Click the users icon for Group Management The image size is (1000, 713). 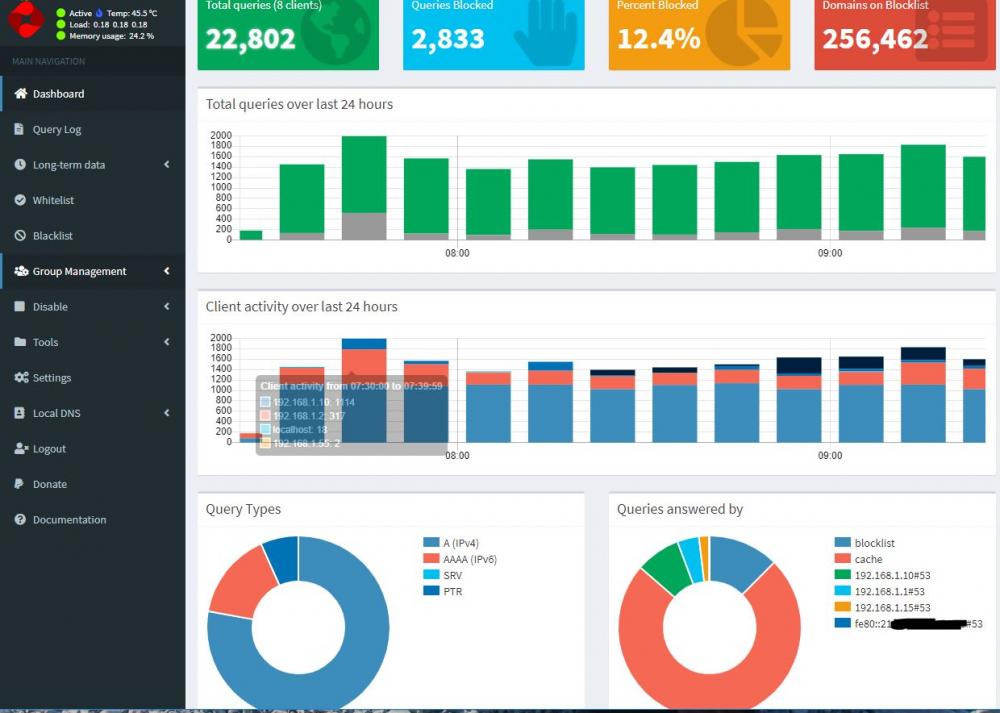(x=21, y=271)
